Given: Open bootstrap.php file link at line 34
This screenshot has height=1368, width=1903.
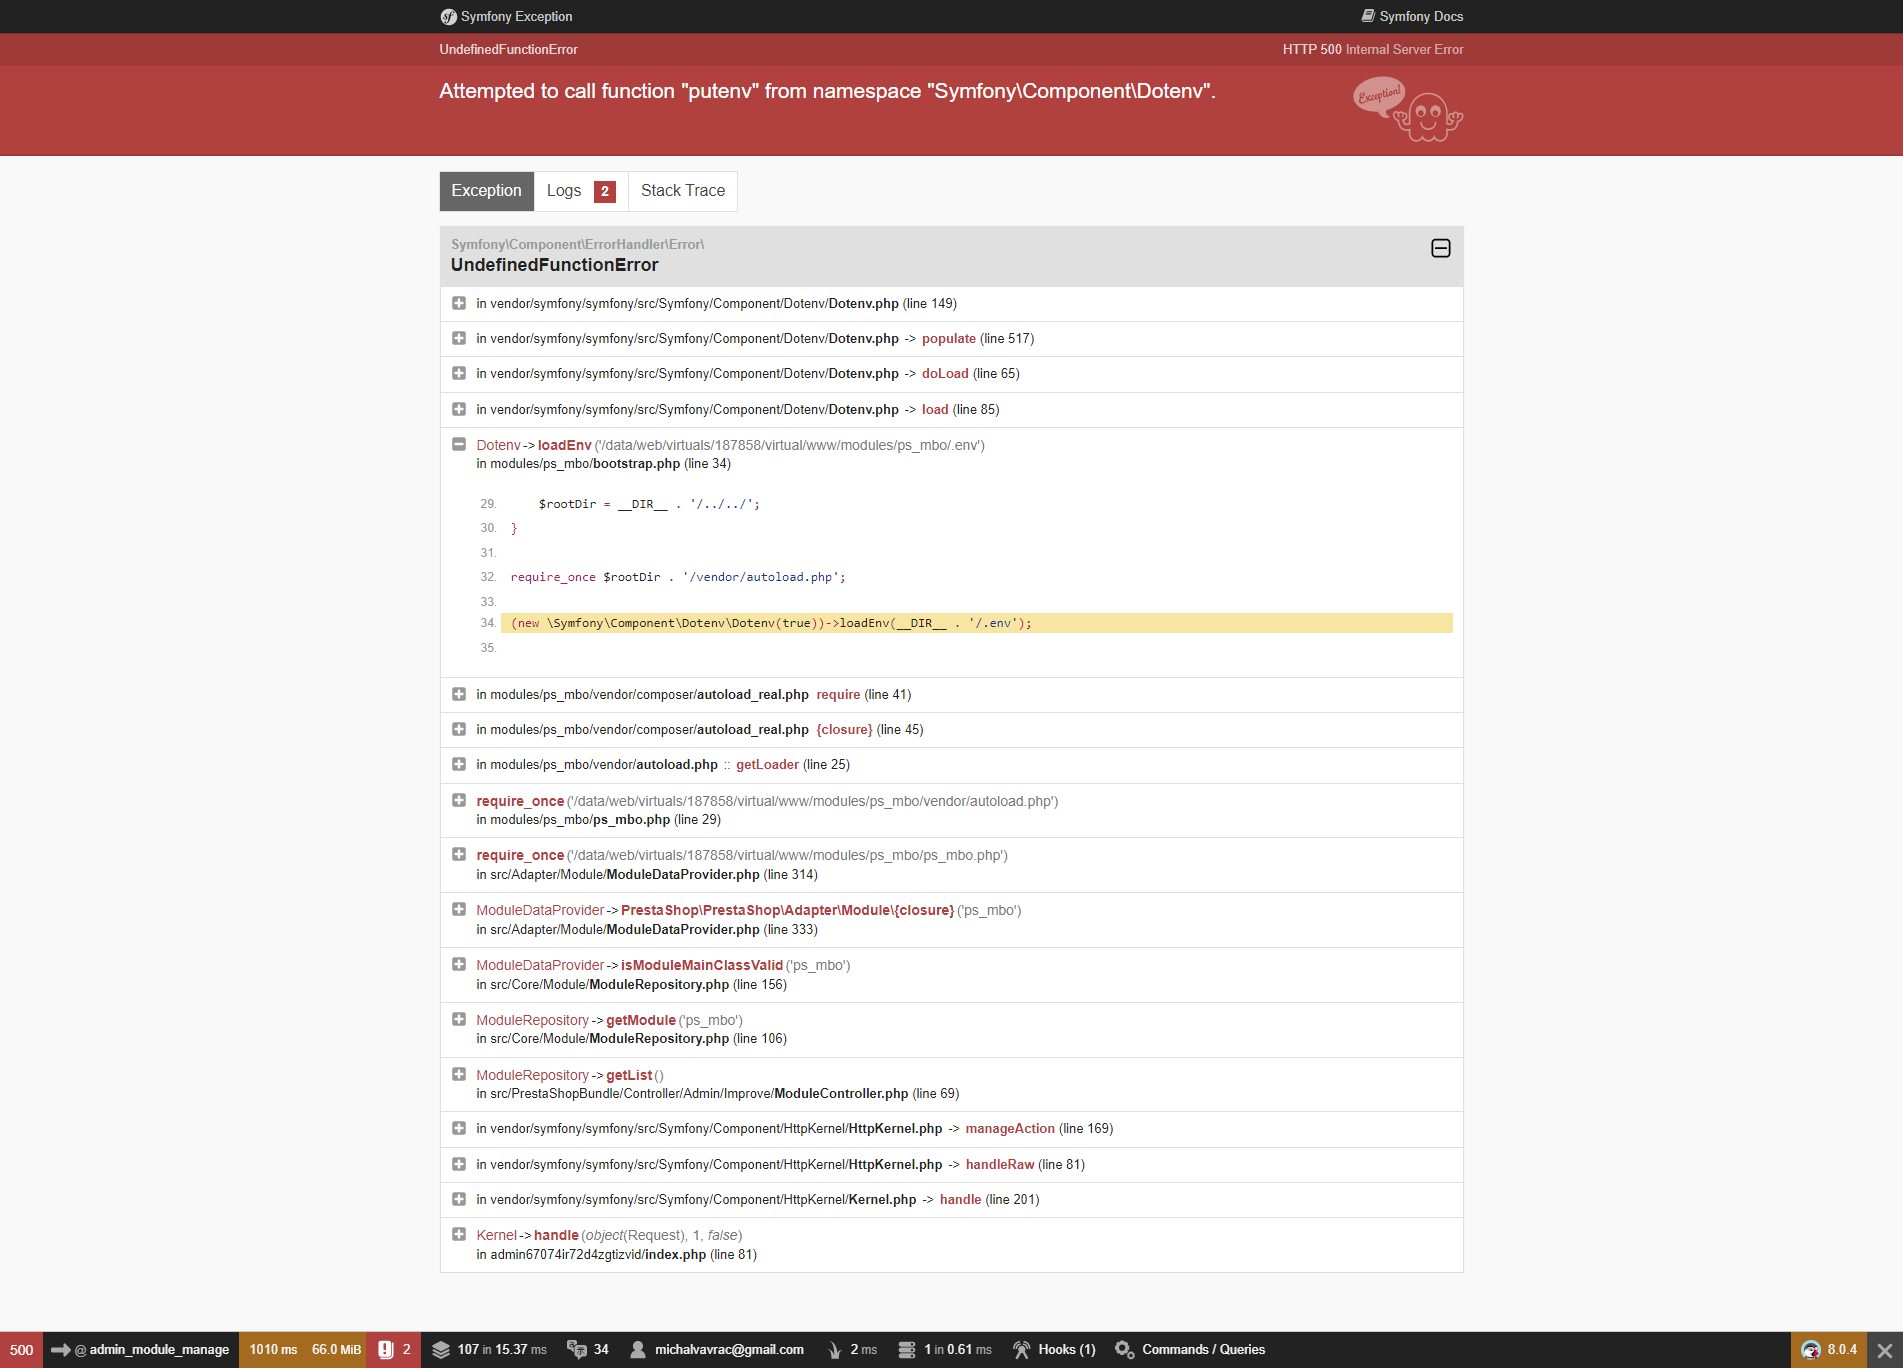Looking at the screenshot, I should tap(603, 464).
